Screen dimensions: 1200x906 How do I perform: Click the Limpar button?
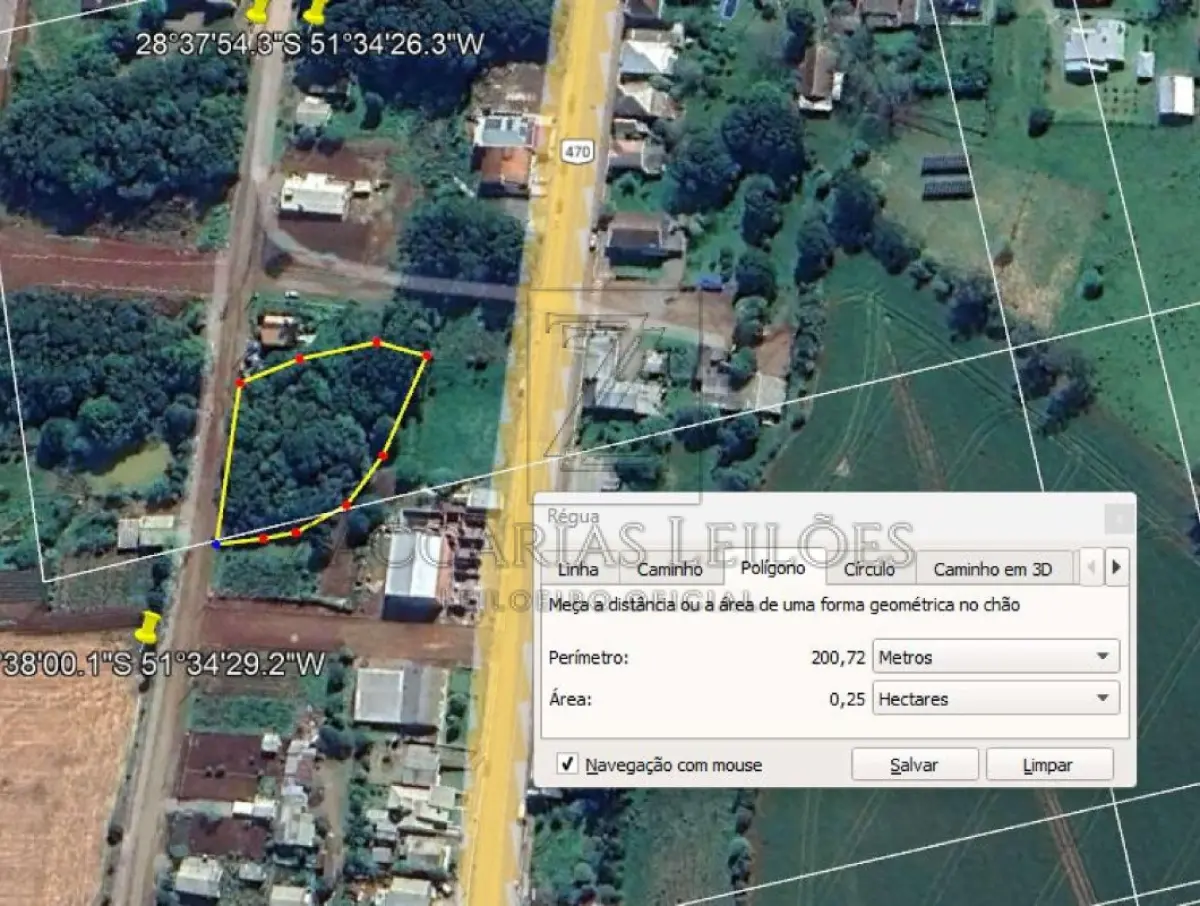(1049, 765)
